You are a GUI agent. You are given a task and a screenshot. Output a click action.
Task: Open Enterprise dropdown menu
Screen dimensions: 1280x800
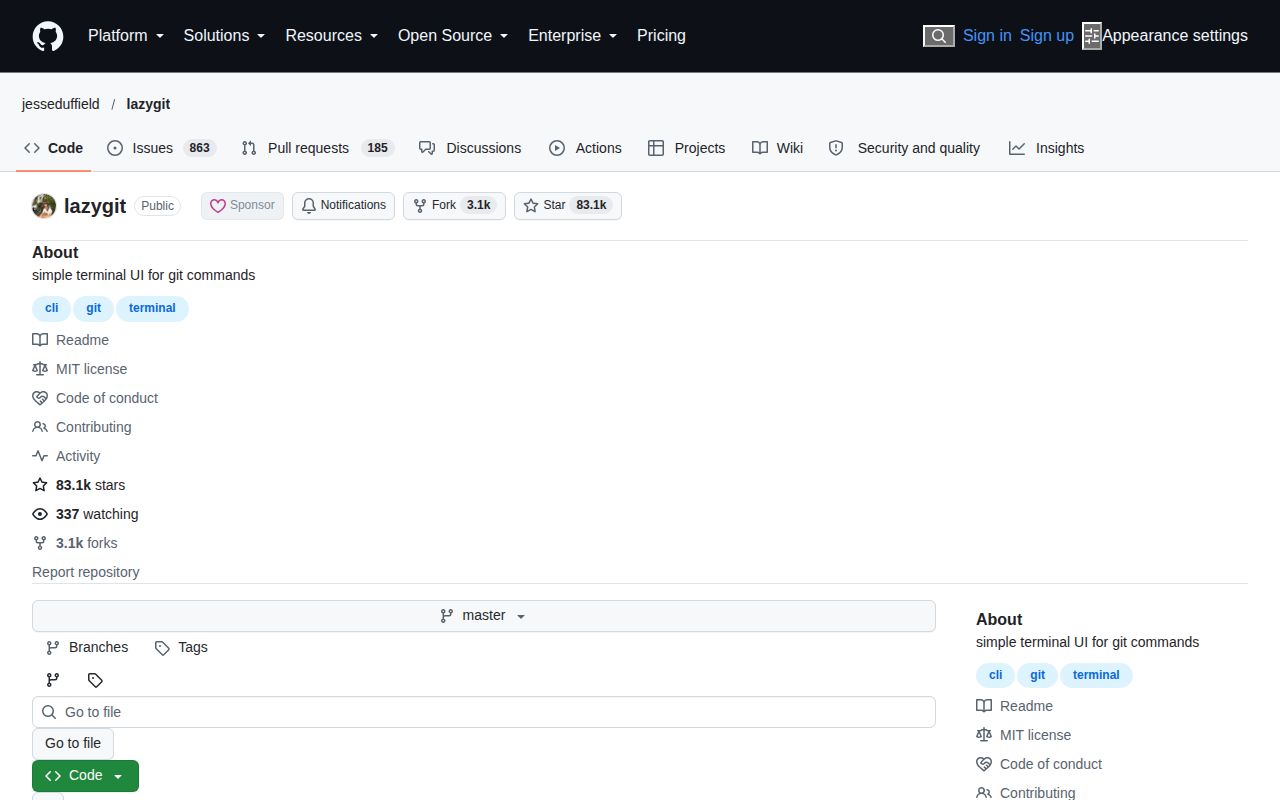point(572,36)
